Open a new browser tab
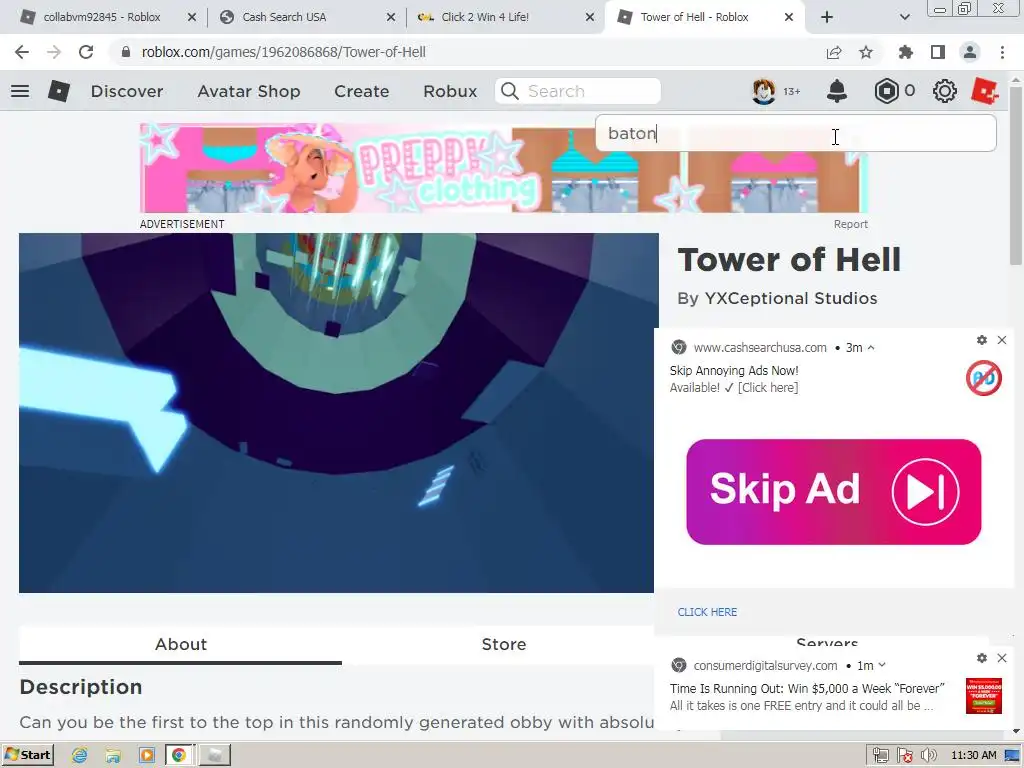This screenshot has height=768, width=1024. coord(827,17)
